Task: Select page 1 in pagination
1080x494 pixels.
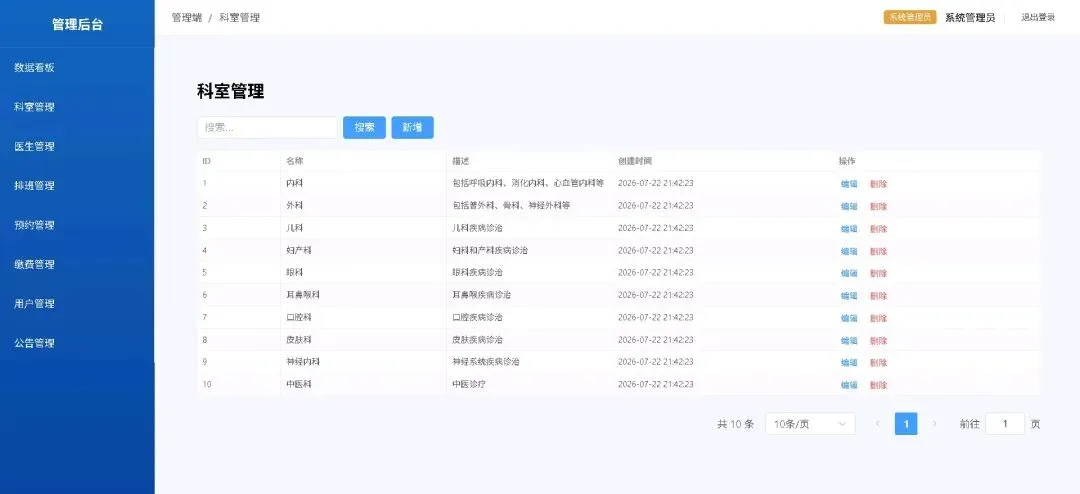Action: (x=906, y=424)
